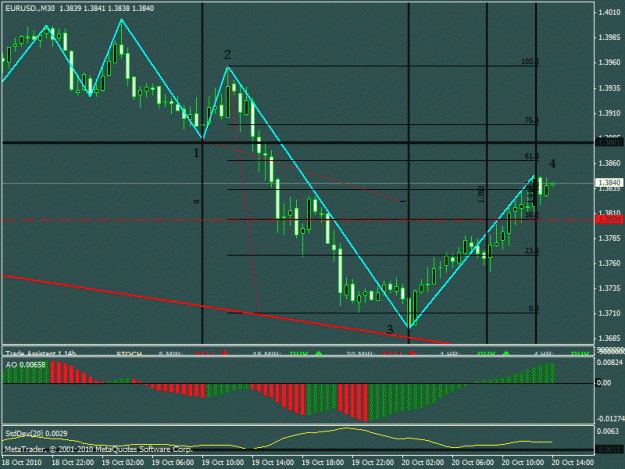Click the 19 Oct 14:00 time label
This screenshot has width=625, height=469.
[273, 462]
